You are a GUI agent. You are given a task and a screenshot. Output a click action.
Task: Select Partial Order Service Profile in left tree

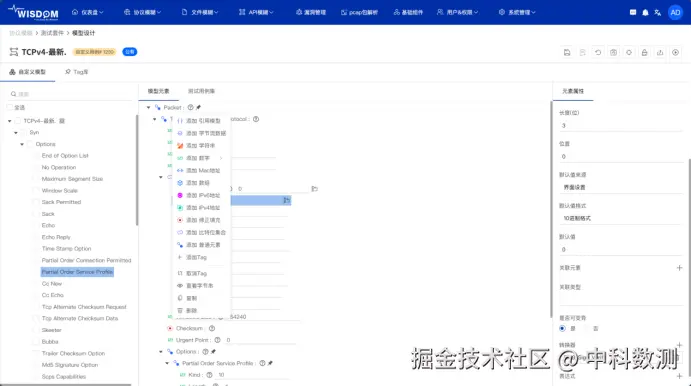[x=77, y=272]
